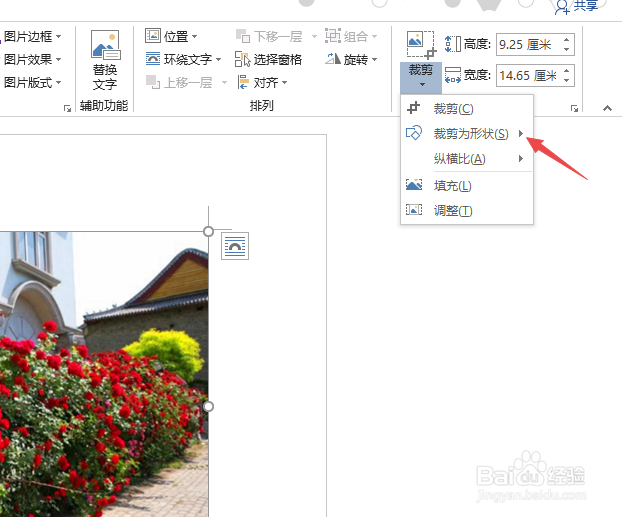622x517 pixels.
Task: Click the 组合 group icon
Action: point(333,36)
